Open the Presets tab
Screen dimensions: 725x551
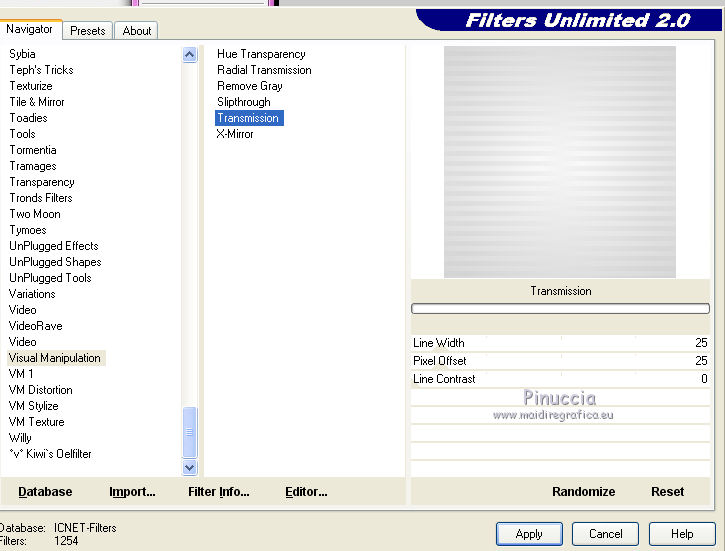(87, 31)
